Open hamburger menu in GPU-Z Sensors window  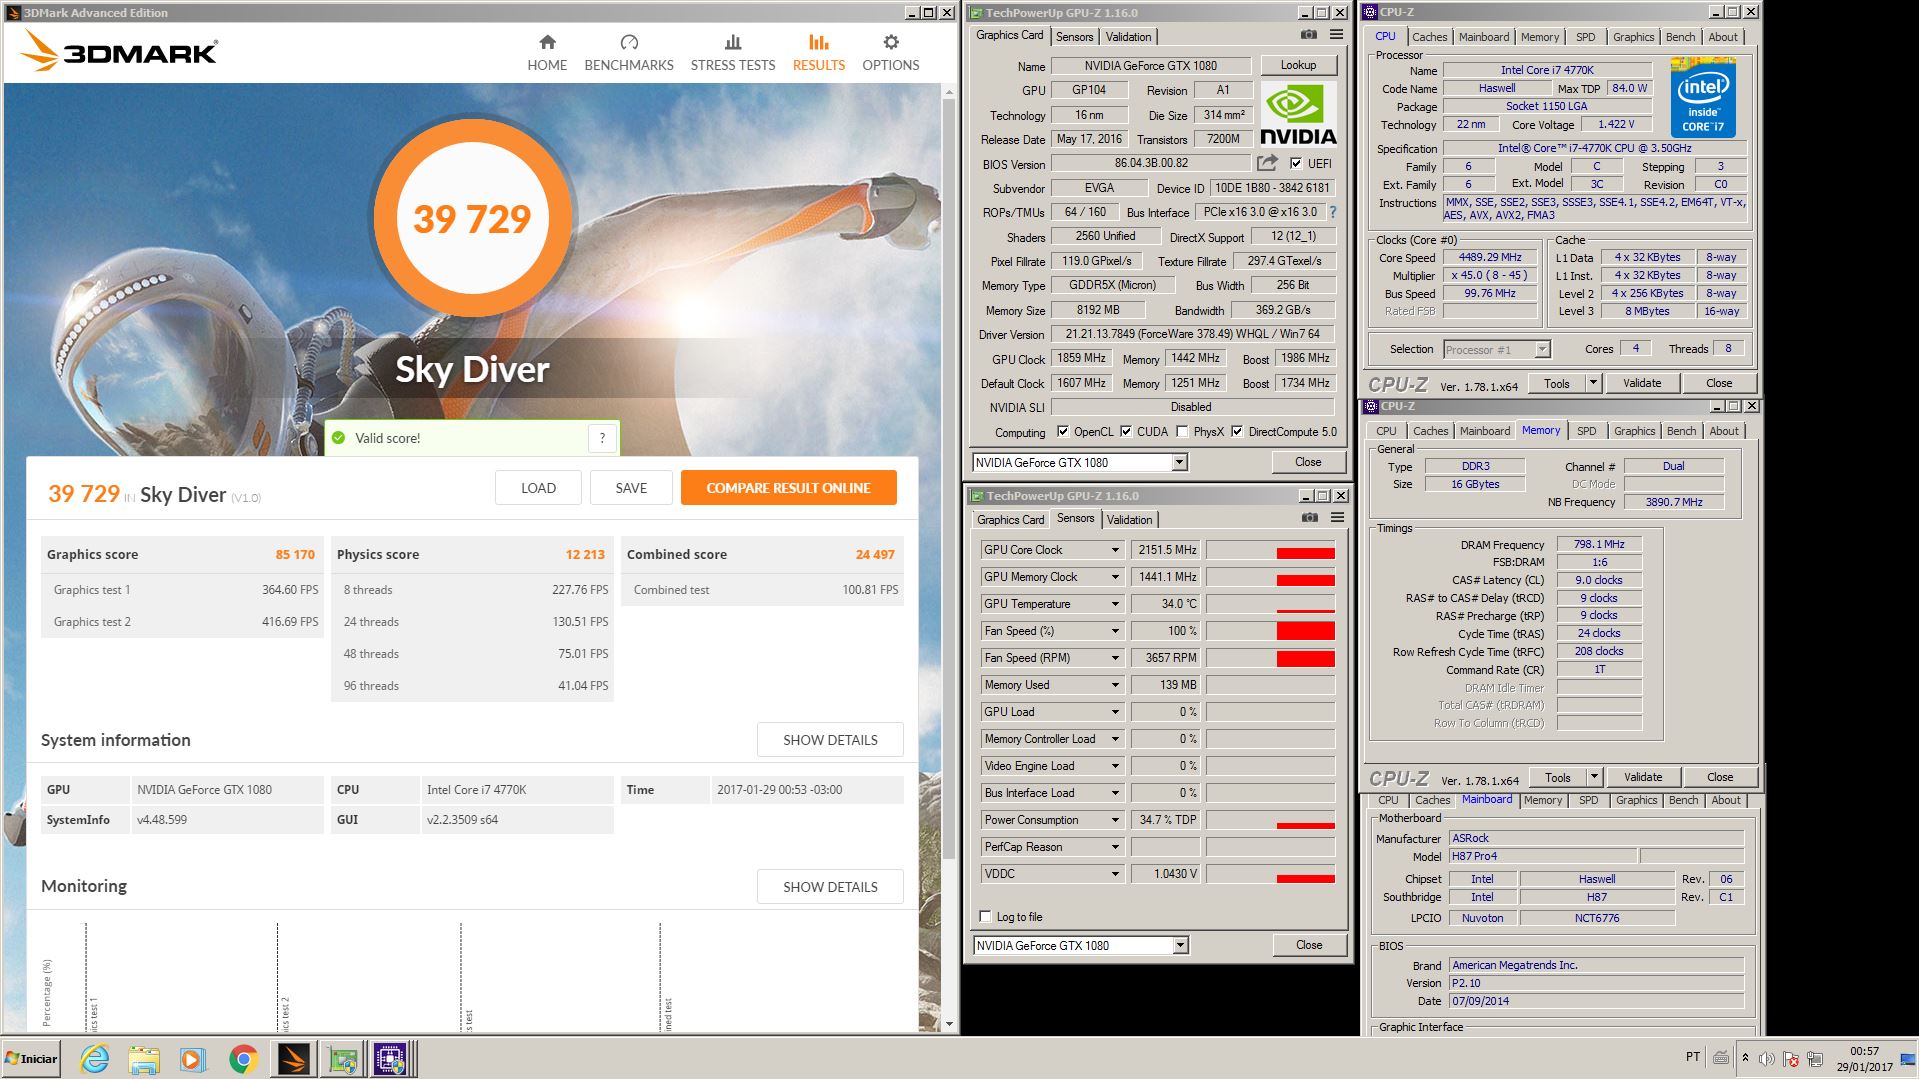[x=1337, y=518]
